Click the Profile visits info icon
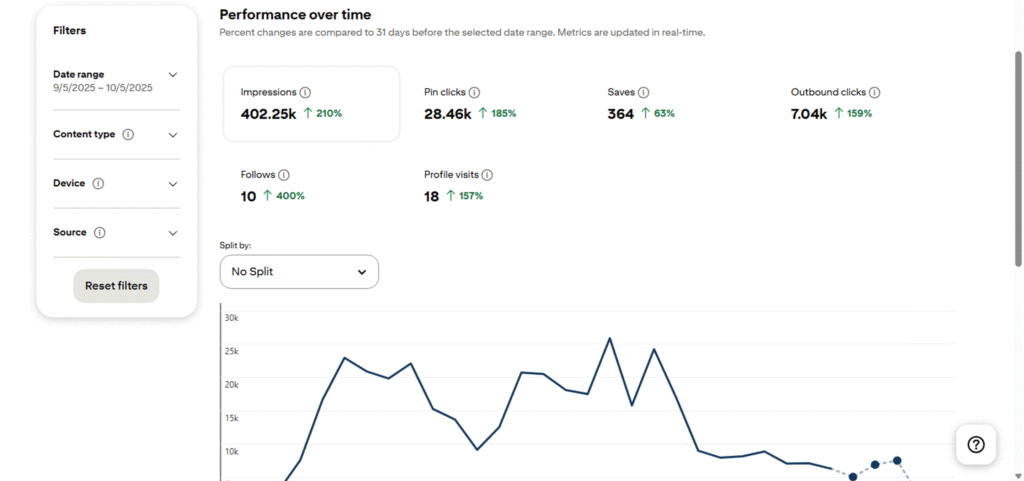1024x481 pixels. coord(487,175)
